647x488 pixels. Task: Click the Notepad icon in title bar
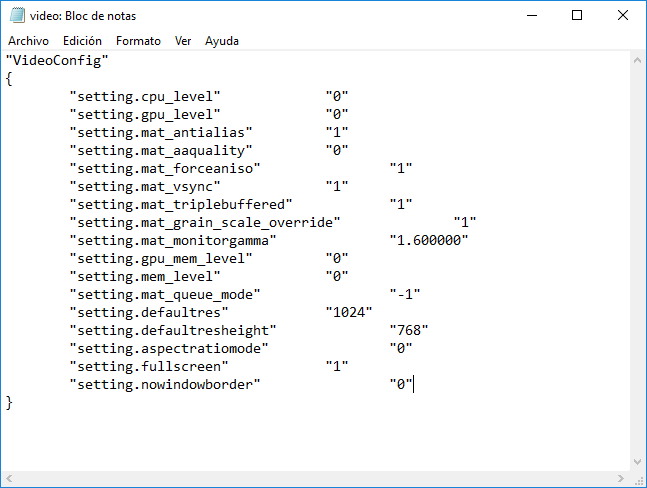coord(17,16)
